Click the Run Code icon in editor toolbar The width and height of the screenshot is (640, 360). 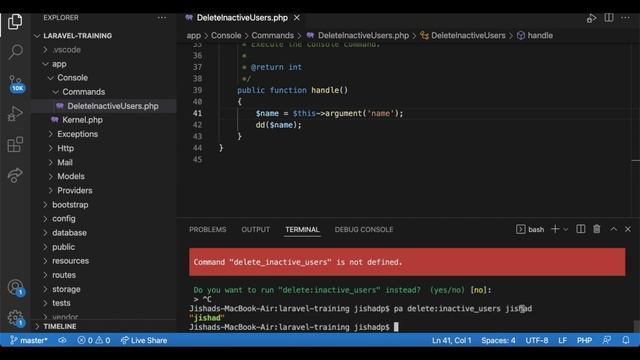point(591,18)
